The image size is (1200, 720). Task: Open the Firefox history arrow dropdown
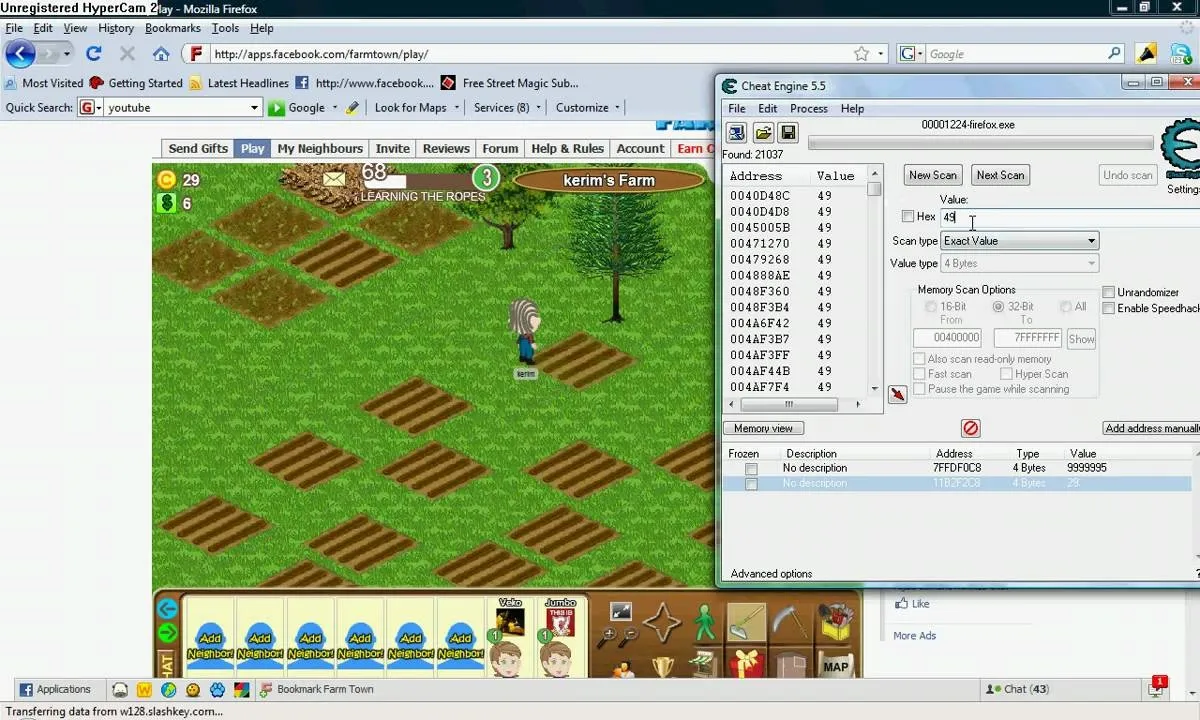click(x=67, y=54)
